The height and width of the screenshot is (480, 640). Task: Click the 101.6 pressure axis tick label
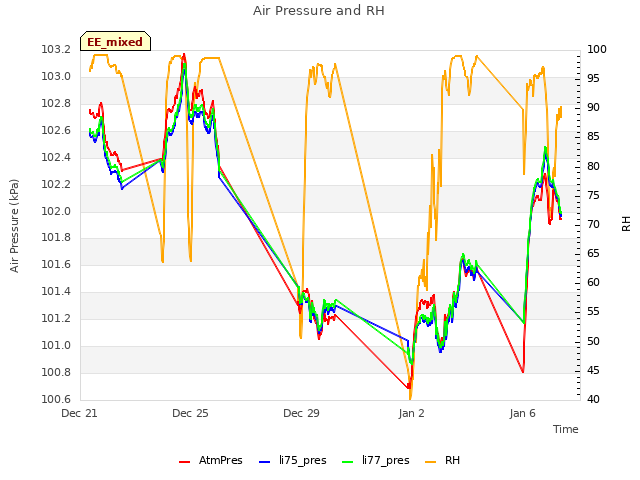pyautogui.click(x=56, y=264)
